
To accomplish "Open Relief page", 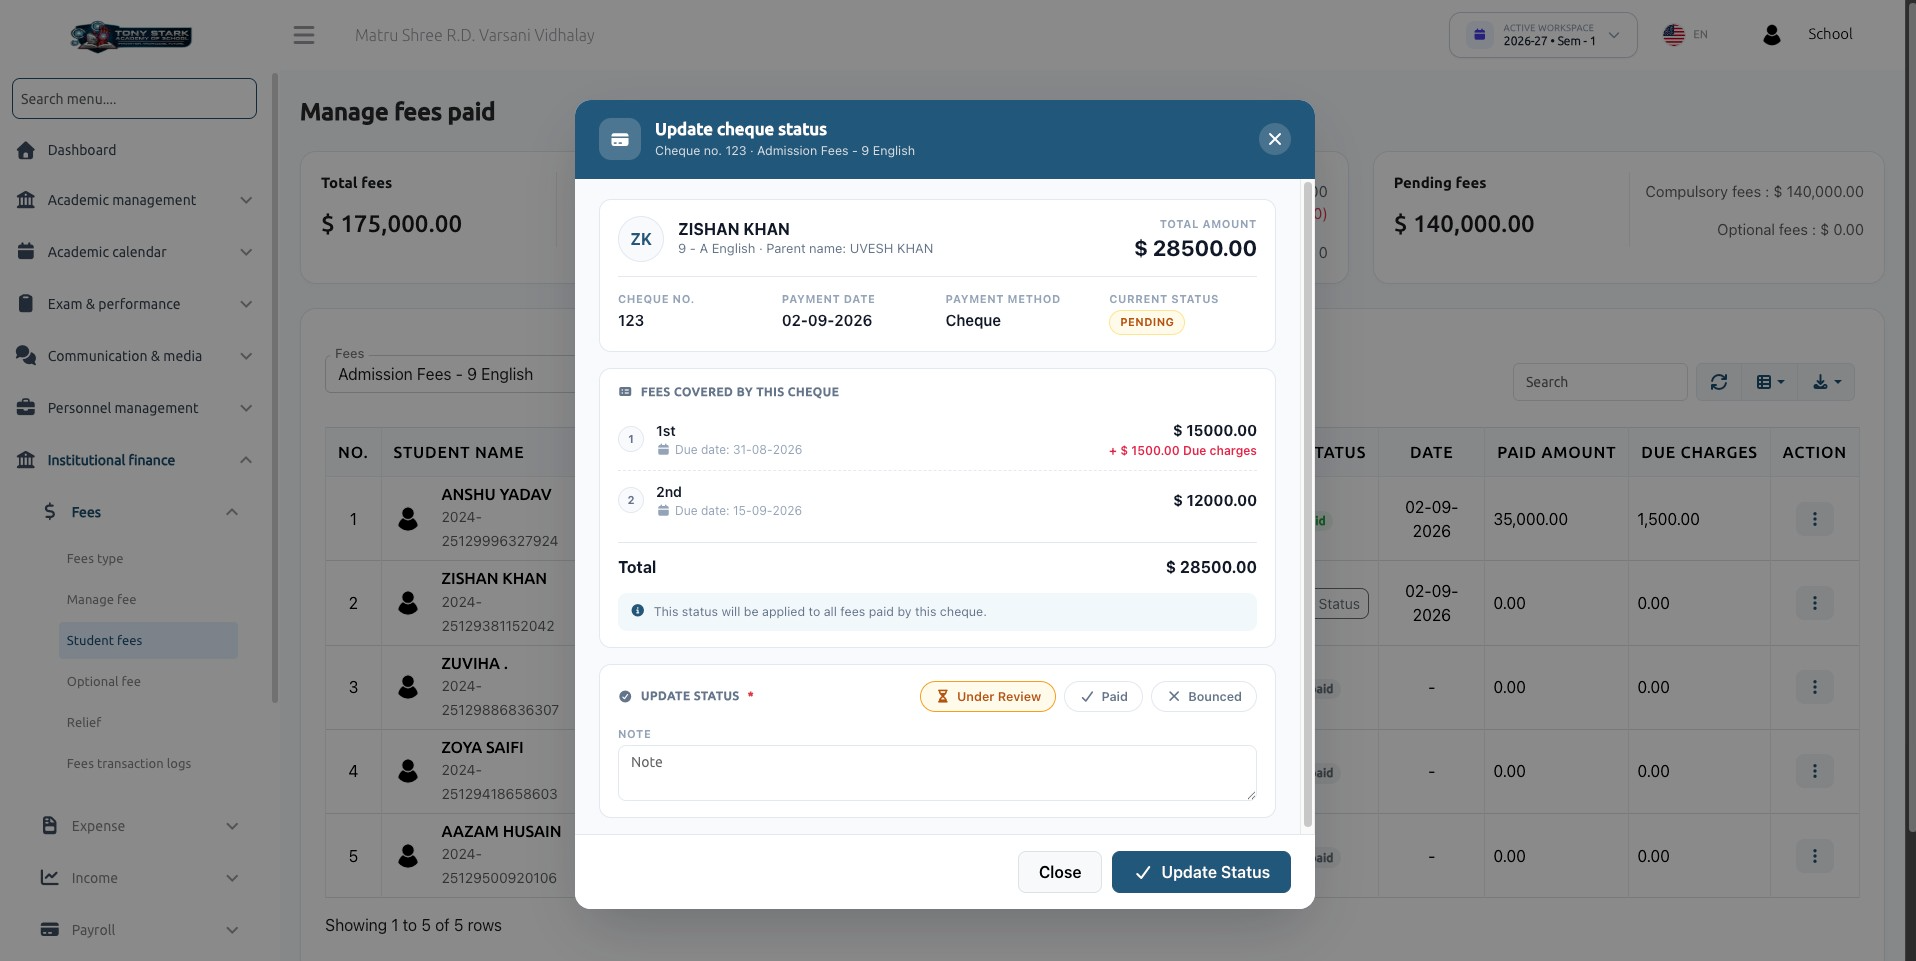I will coord(84,723).
